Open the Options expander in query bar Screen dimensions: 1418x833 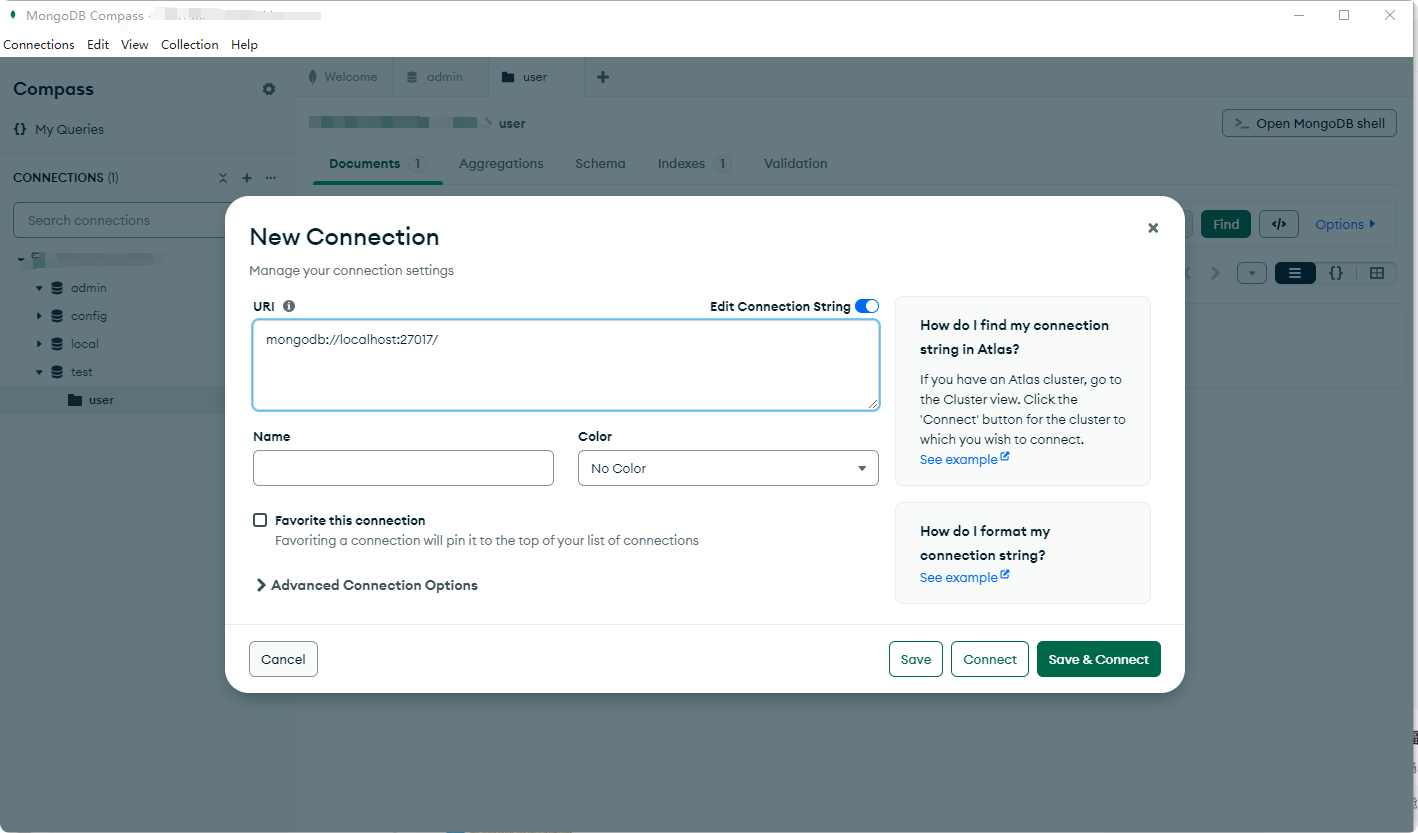point(1345,224)
